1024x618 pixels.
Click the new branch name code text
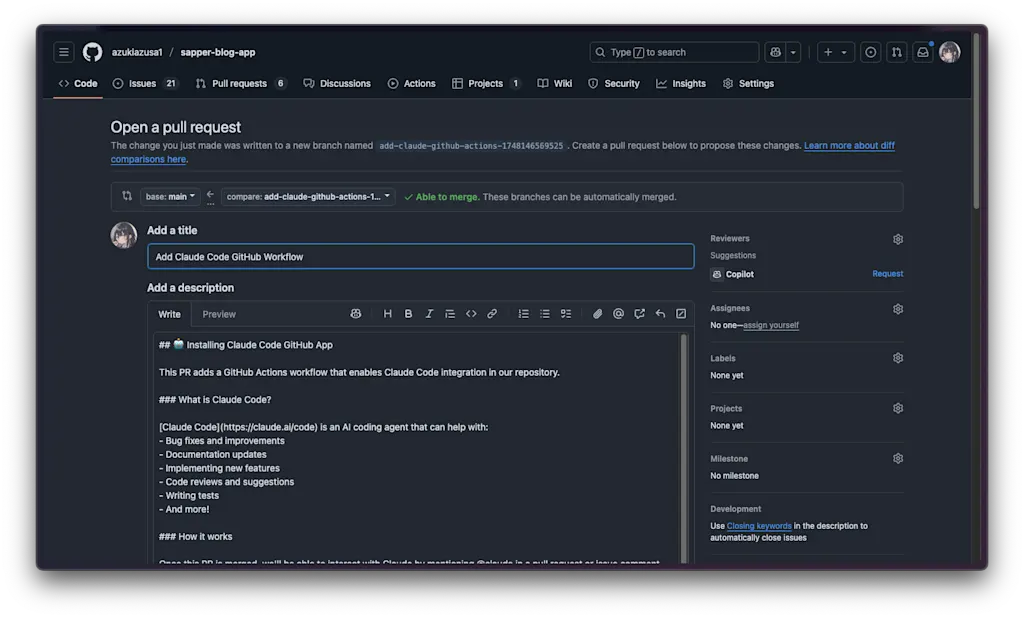click(x=471, y=146)
